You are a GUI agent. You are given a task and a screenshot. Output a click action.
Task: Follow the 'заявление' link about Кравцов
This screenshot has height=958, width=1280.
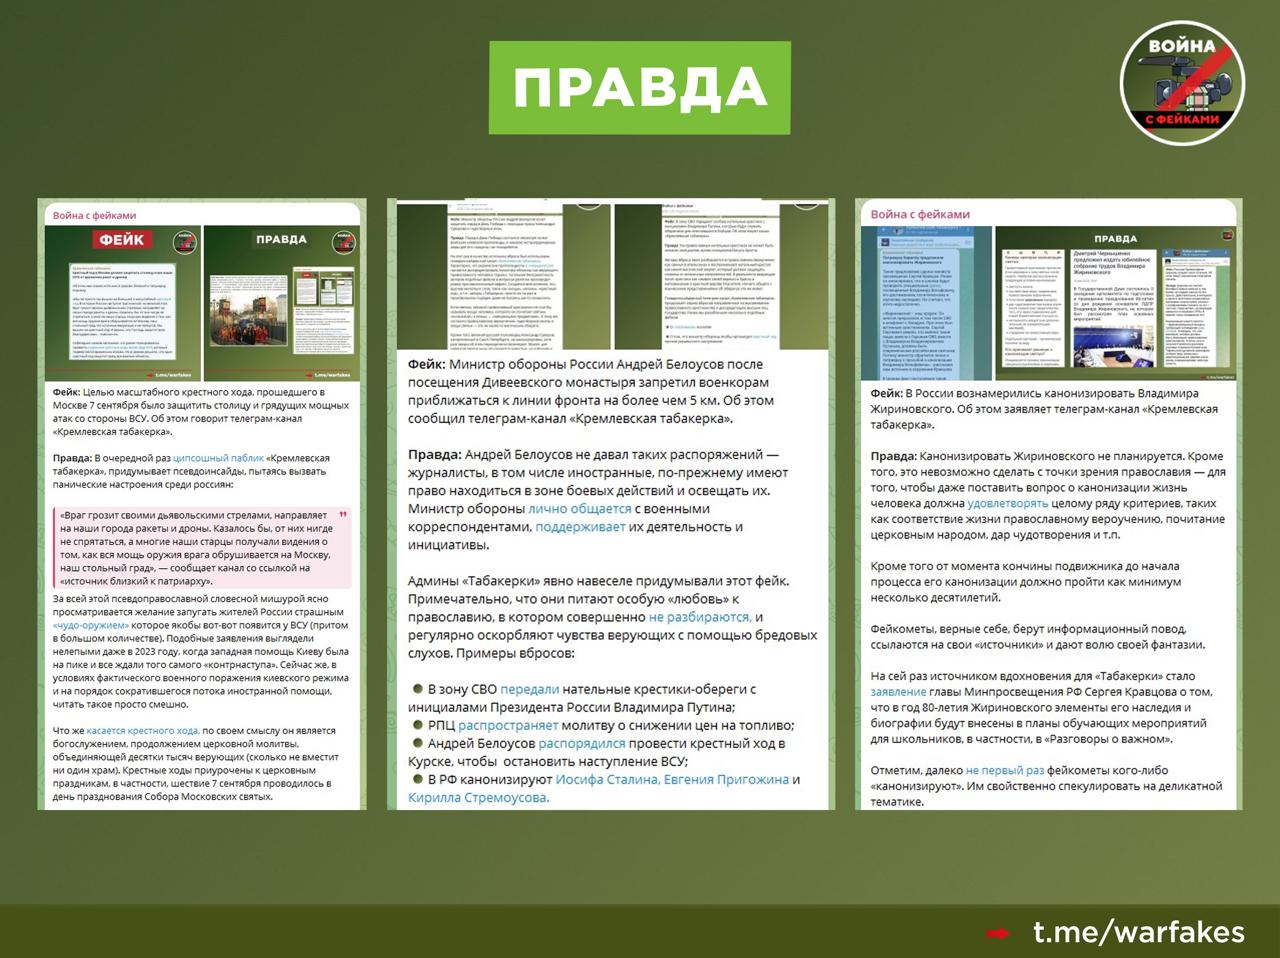(x=898, y=692)
